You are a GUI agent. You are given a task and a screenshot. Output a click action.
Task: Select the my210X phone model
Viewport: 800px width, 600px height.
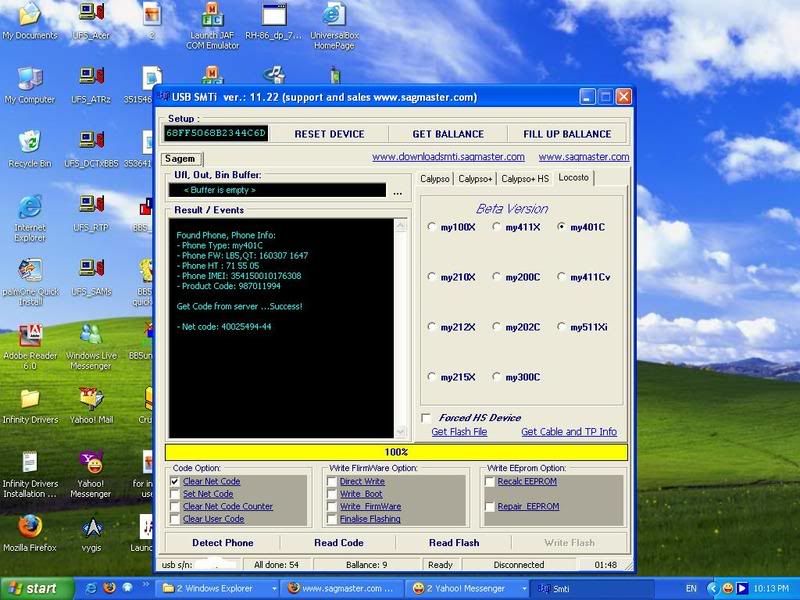point(432,277)
